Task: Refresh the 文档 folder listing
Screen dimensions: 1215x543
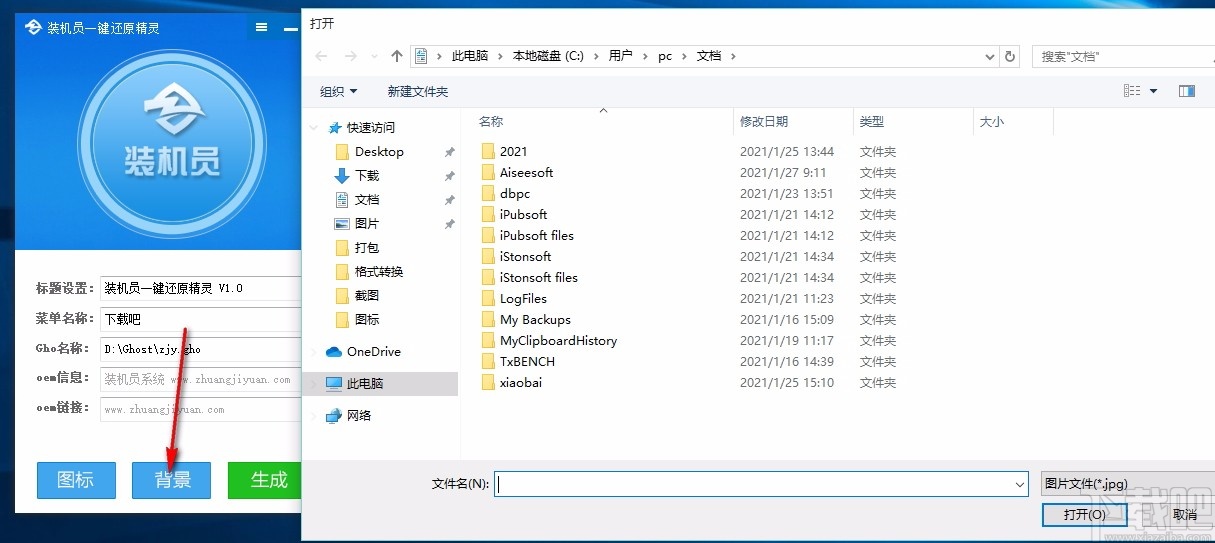Action: [x=1010, y=56]
